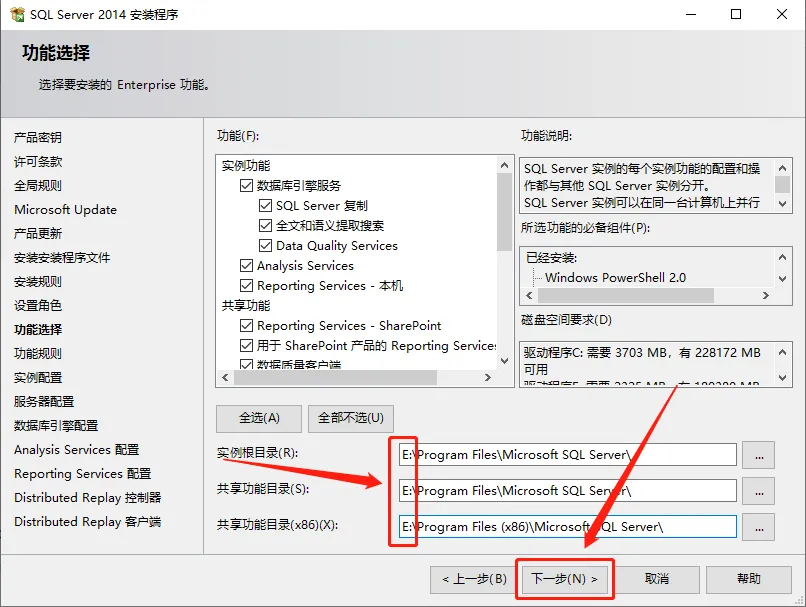Select the 许可条款 step in sidebar
The image size is (806, 607).
pos(38,161)
